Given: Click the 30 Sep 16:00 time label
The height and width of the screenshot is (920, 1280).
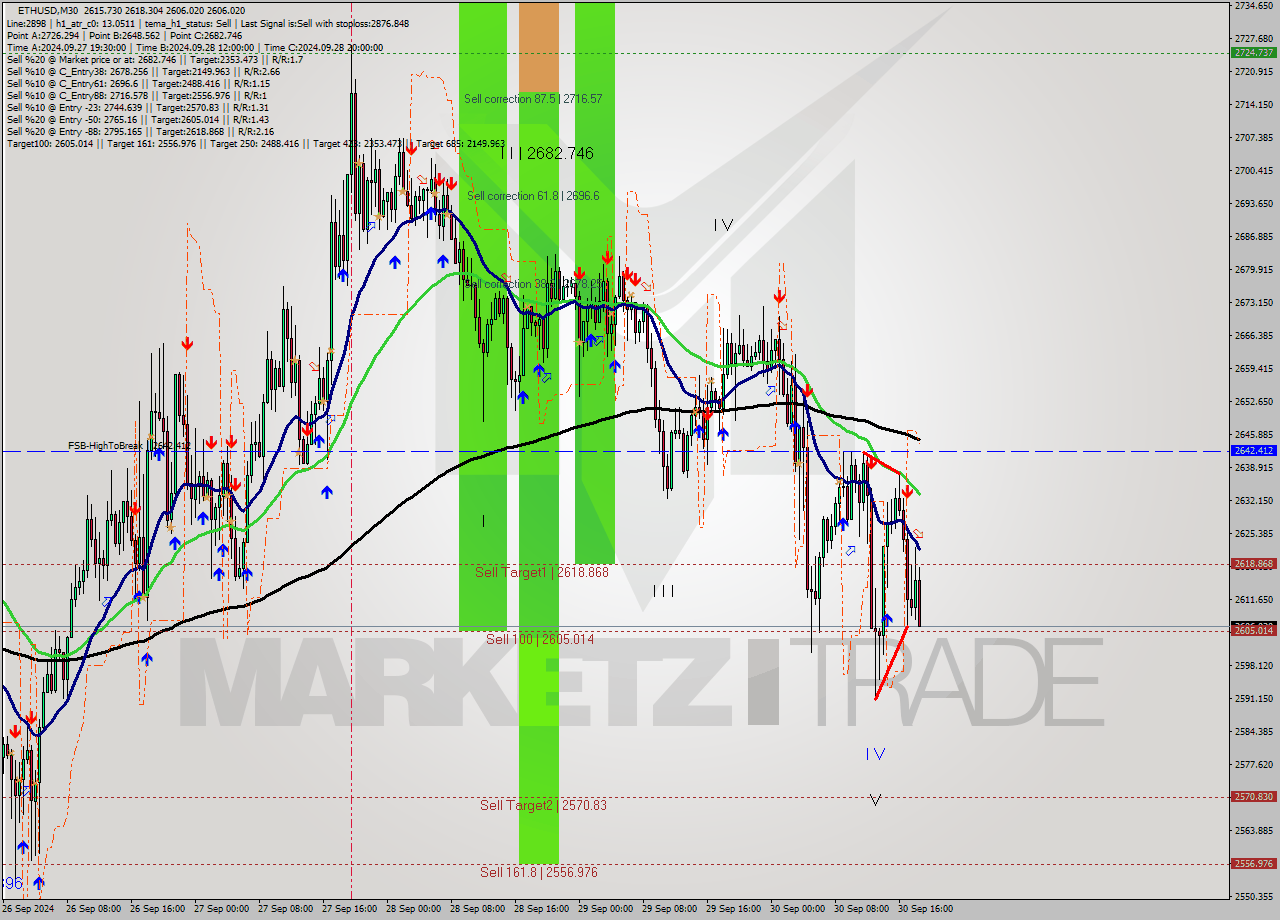Looking at the screenshot, I should coord(927,909).
